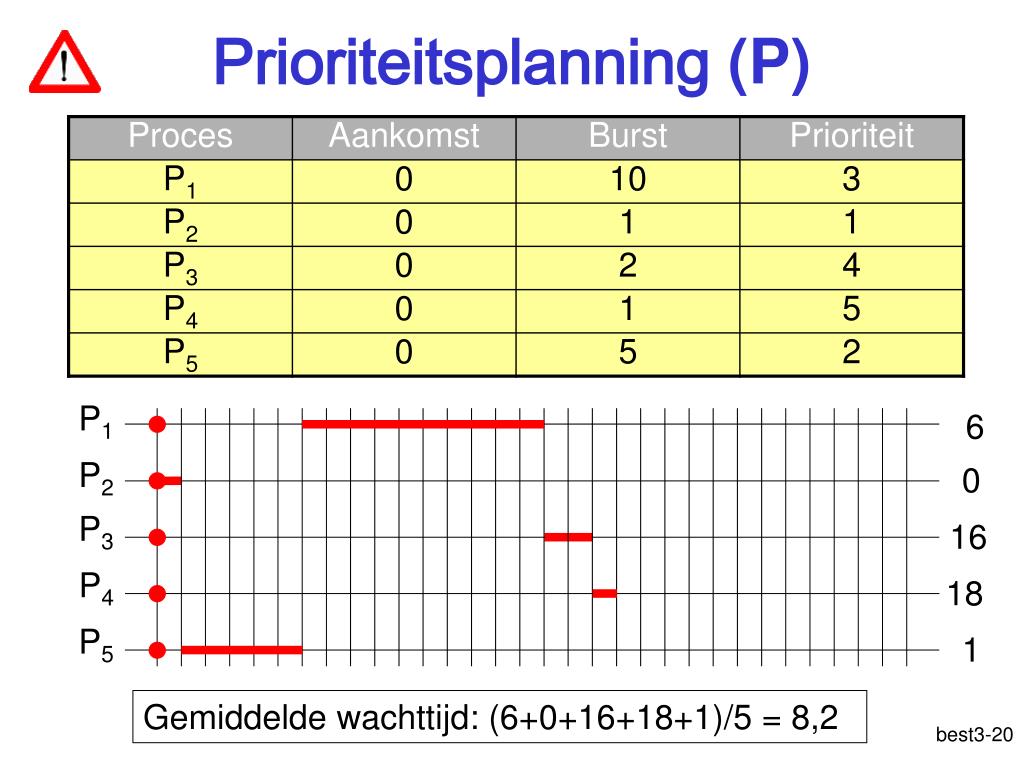The width and height of the screenshot is (1024, 768).
Task: Click the long P1 red execution bar
Action: coord(423,424)
